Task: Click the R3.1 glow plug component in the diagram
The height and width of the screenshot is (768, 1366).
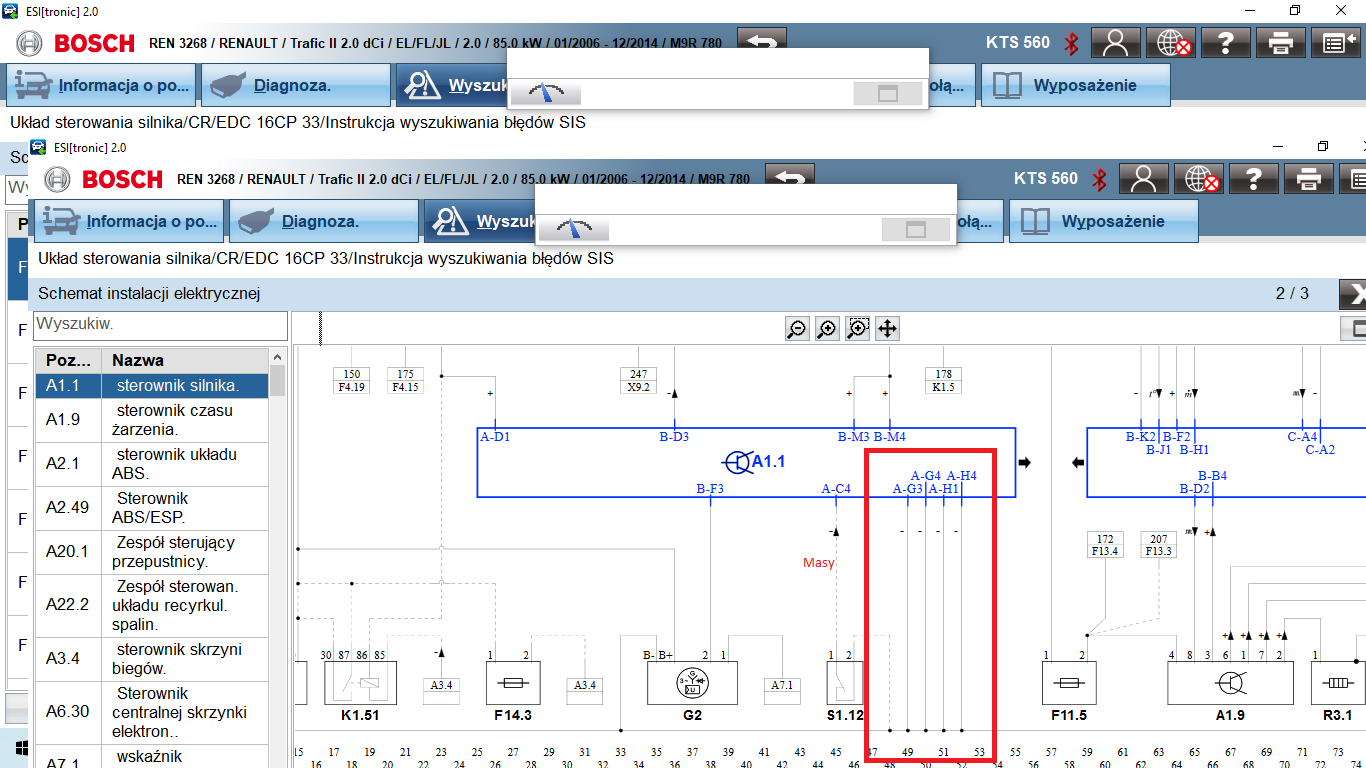Action: (1338, 682)
